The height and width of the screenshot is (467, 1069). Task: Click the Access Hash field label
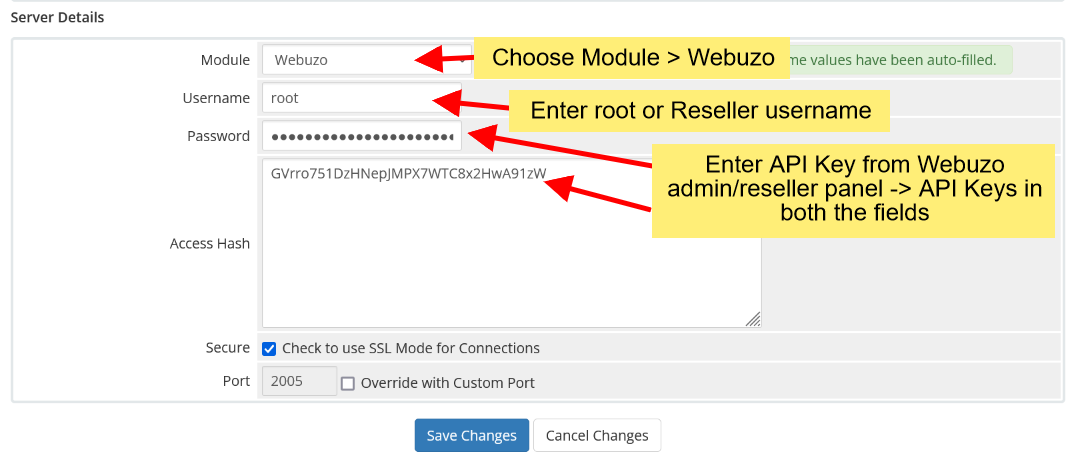pos(210,243)
